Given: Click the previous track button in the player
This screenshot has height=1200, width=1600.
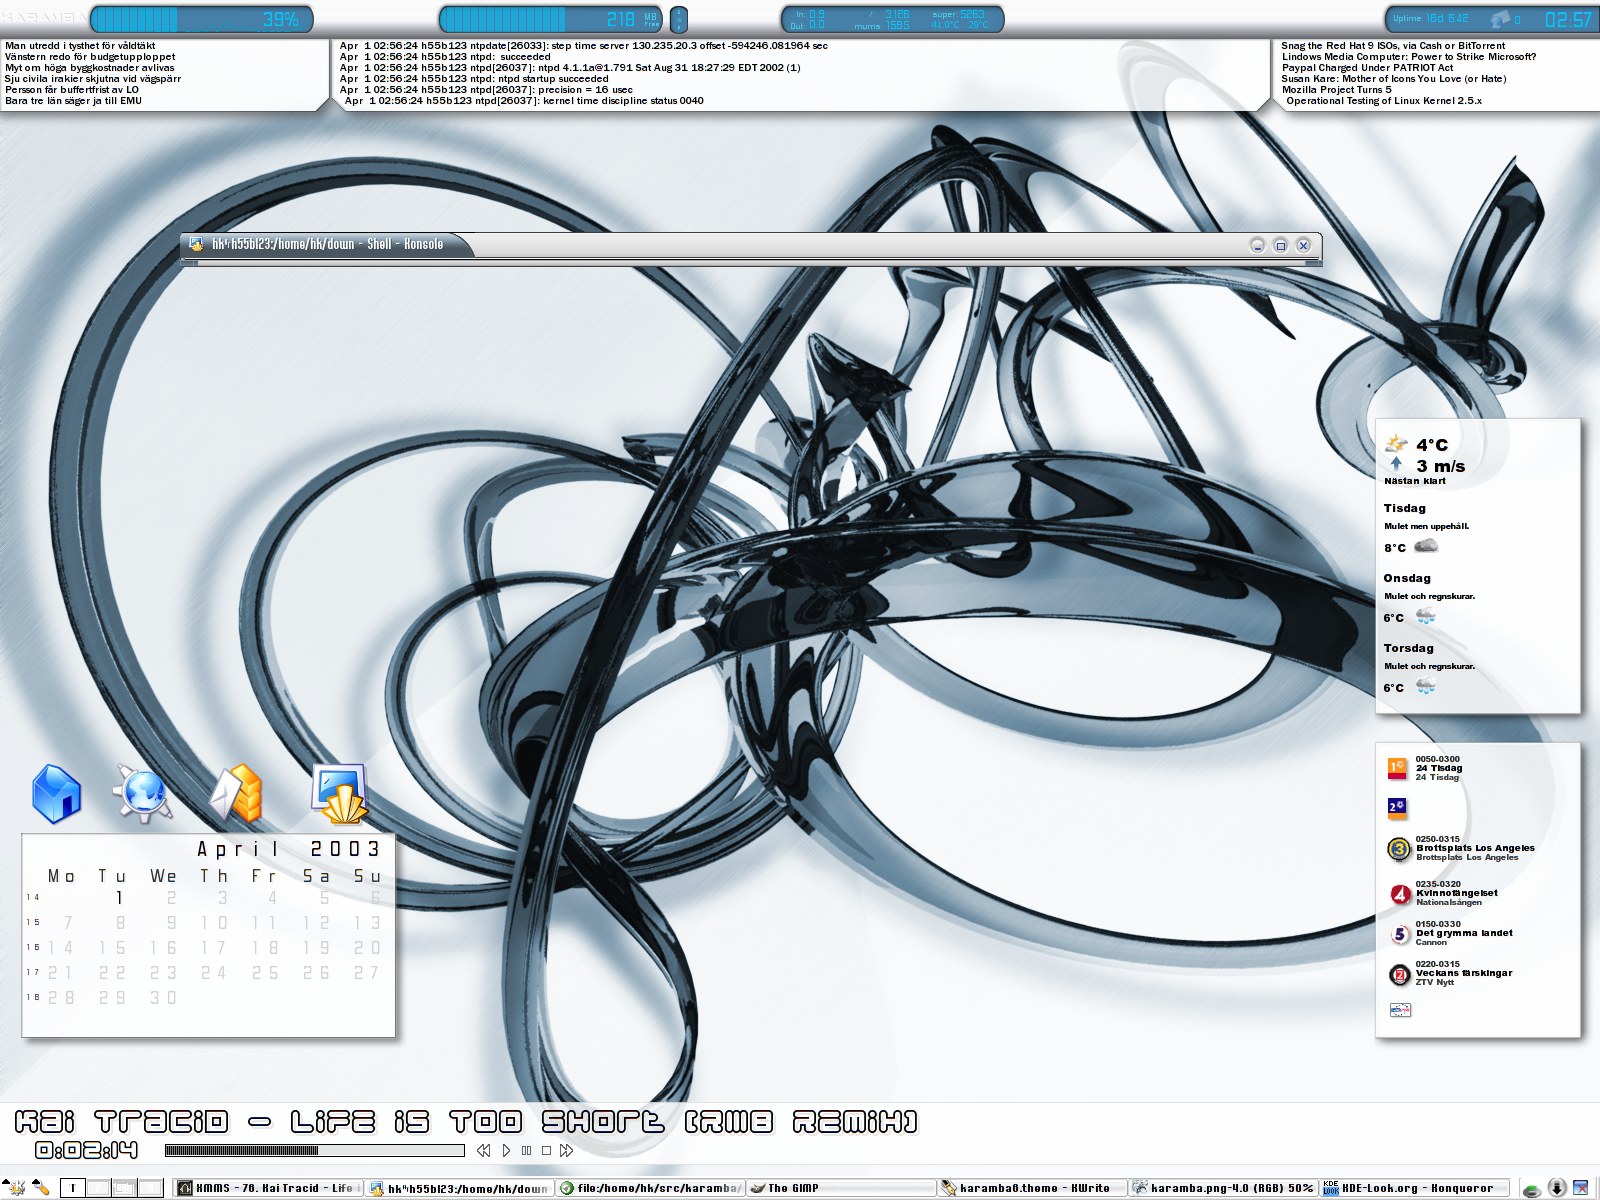Looking at the screenshot, I should coord(484,1151).
